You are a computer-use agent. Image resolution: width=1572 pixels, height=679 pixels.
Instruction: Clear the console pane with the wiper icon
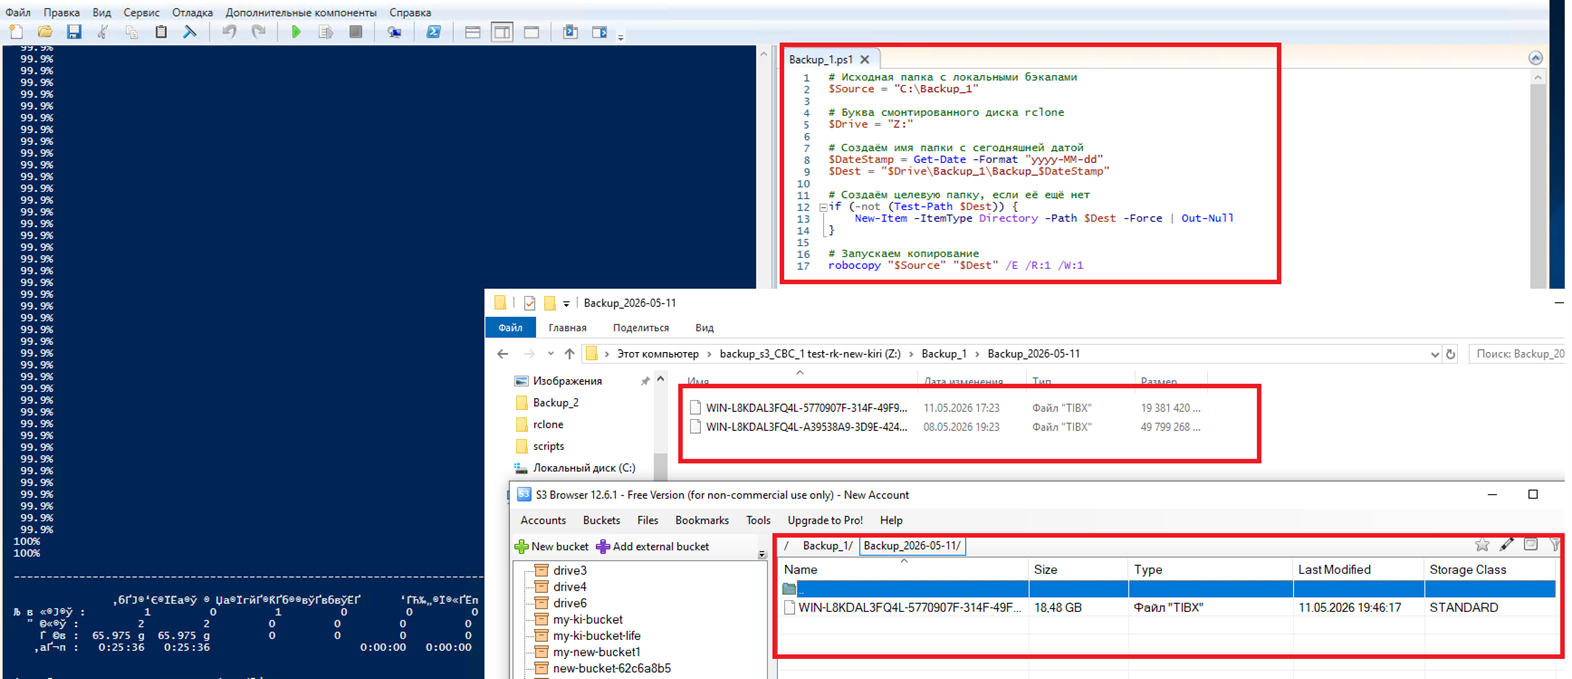tap(190, 32)
